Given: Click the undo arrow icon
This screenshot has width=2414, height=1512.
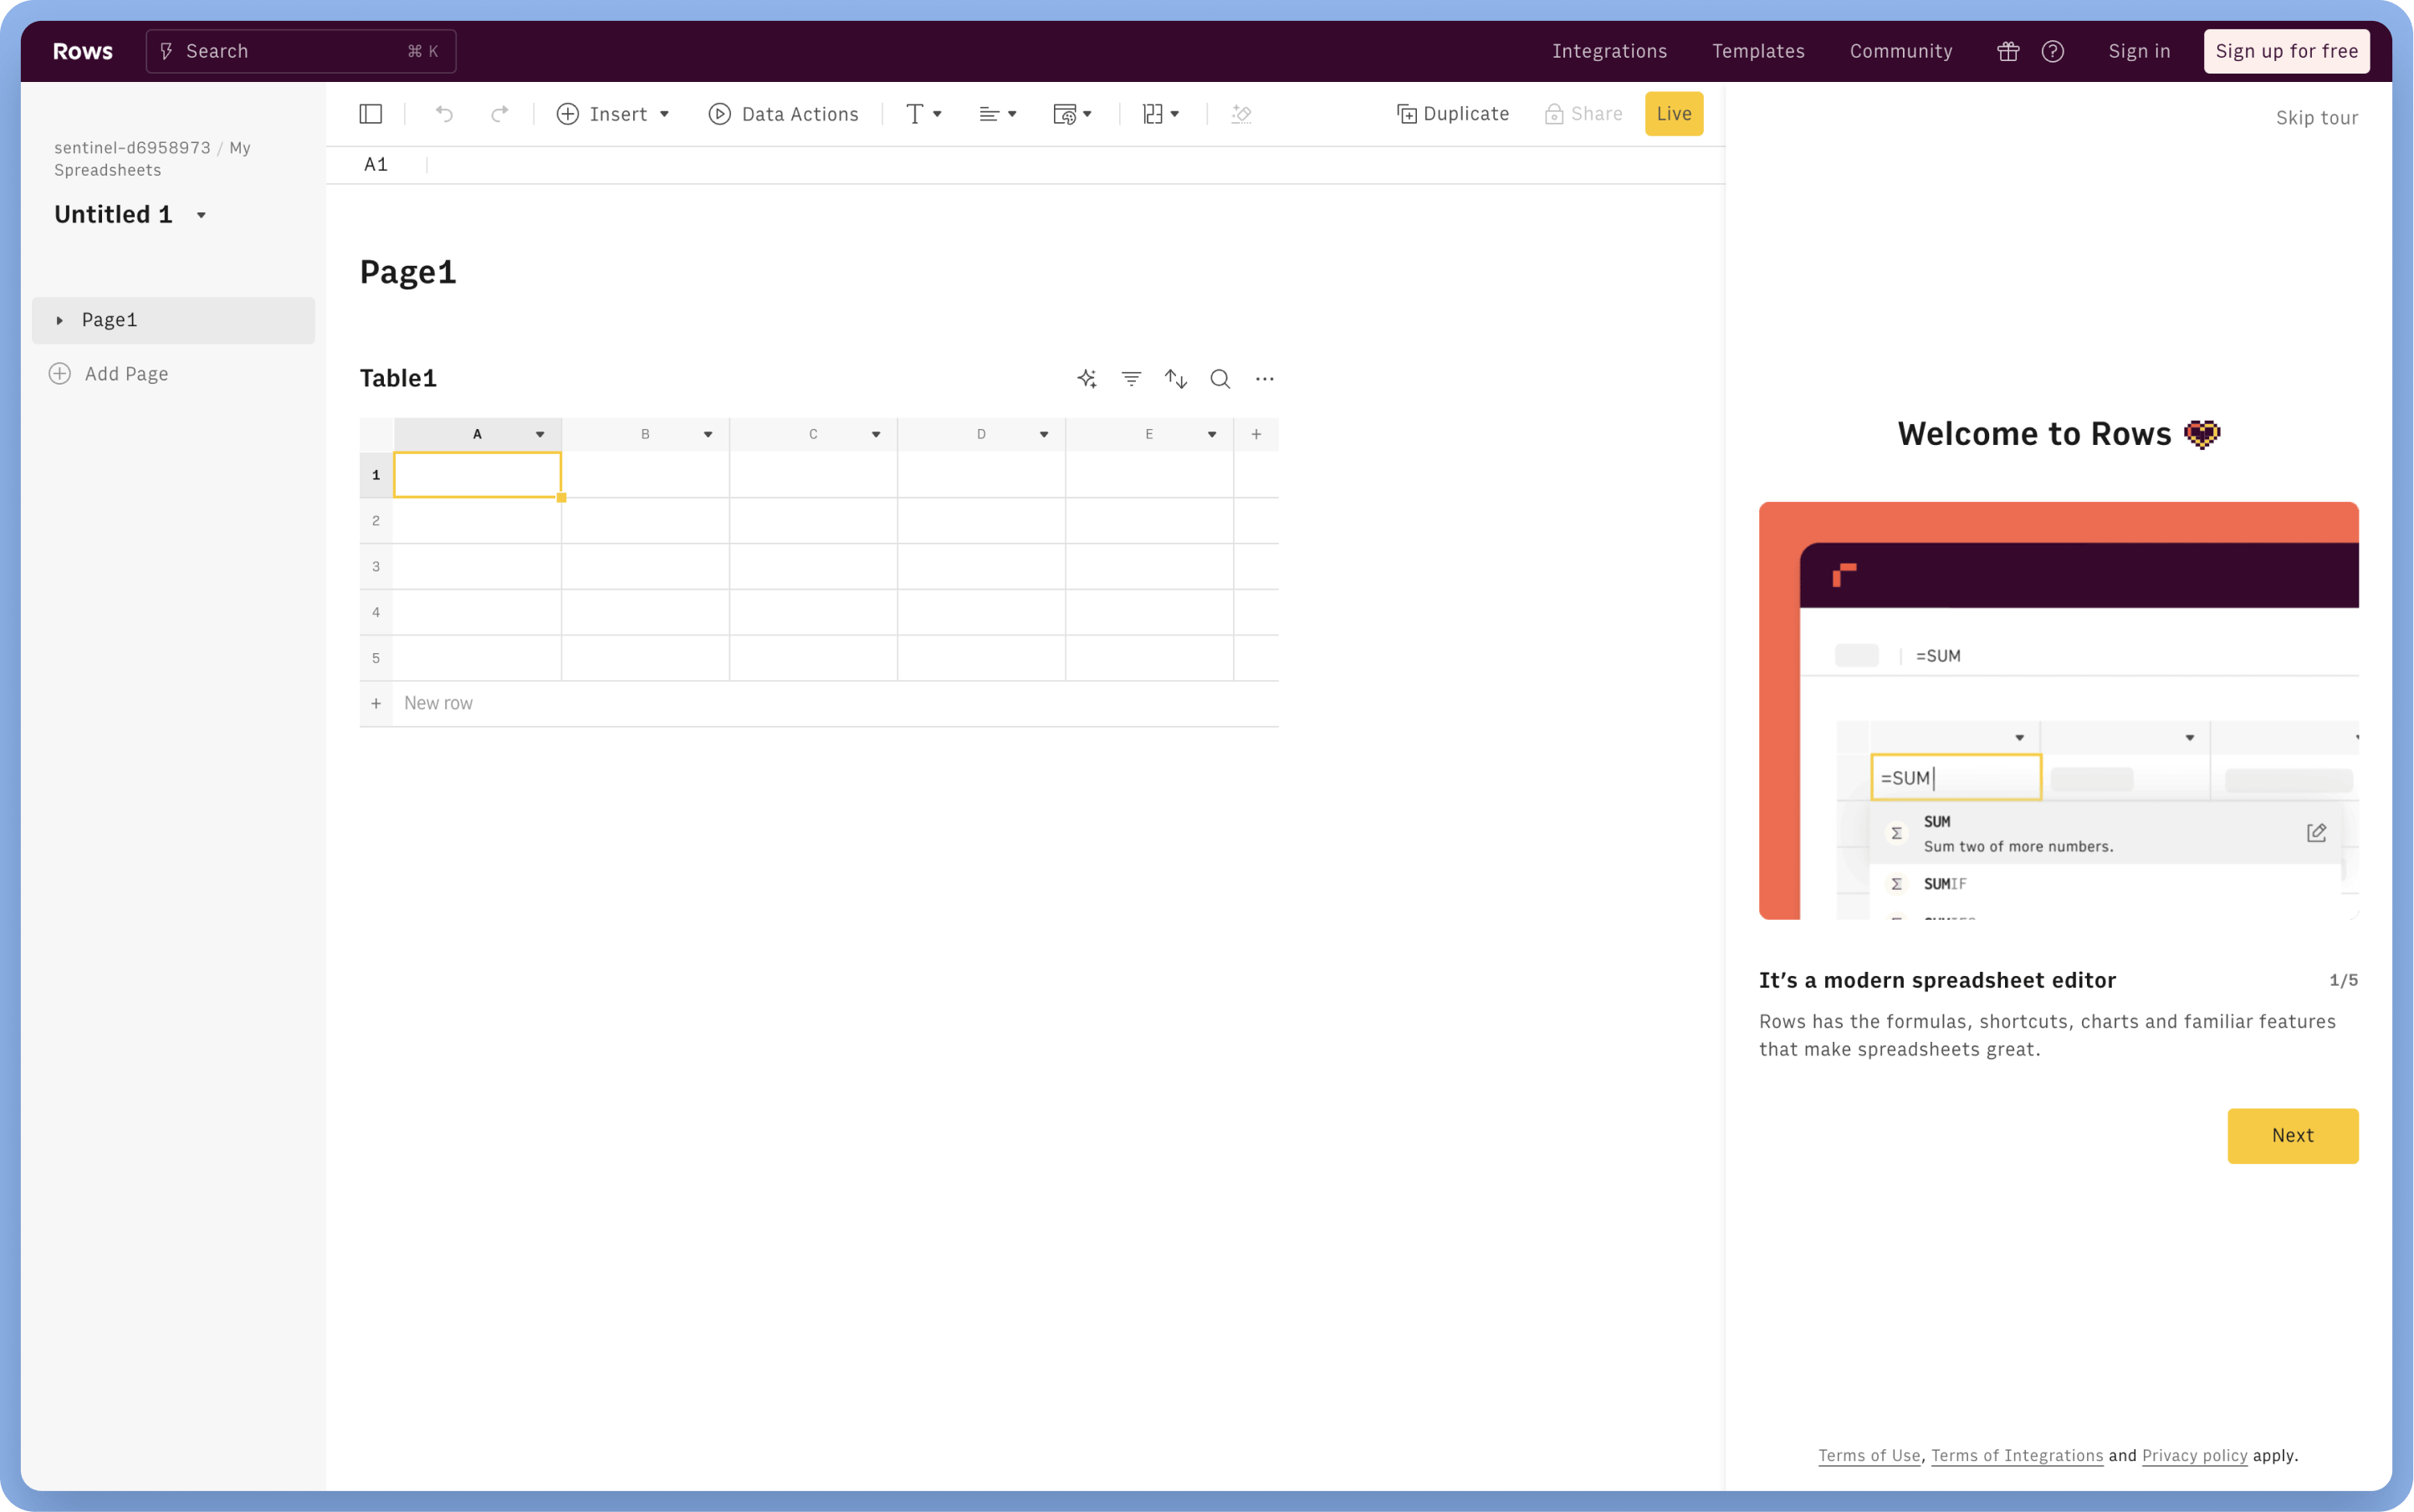Looking at the screenshot, I should click(444, 114).
